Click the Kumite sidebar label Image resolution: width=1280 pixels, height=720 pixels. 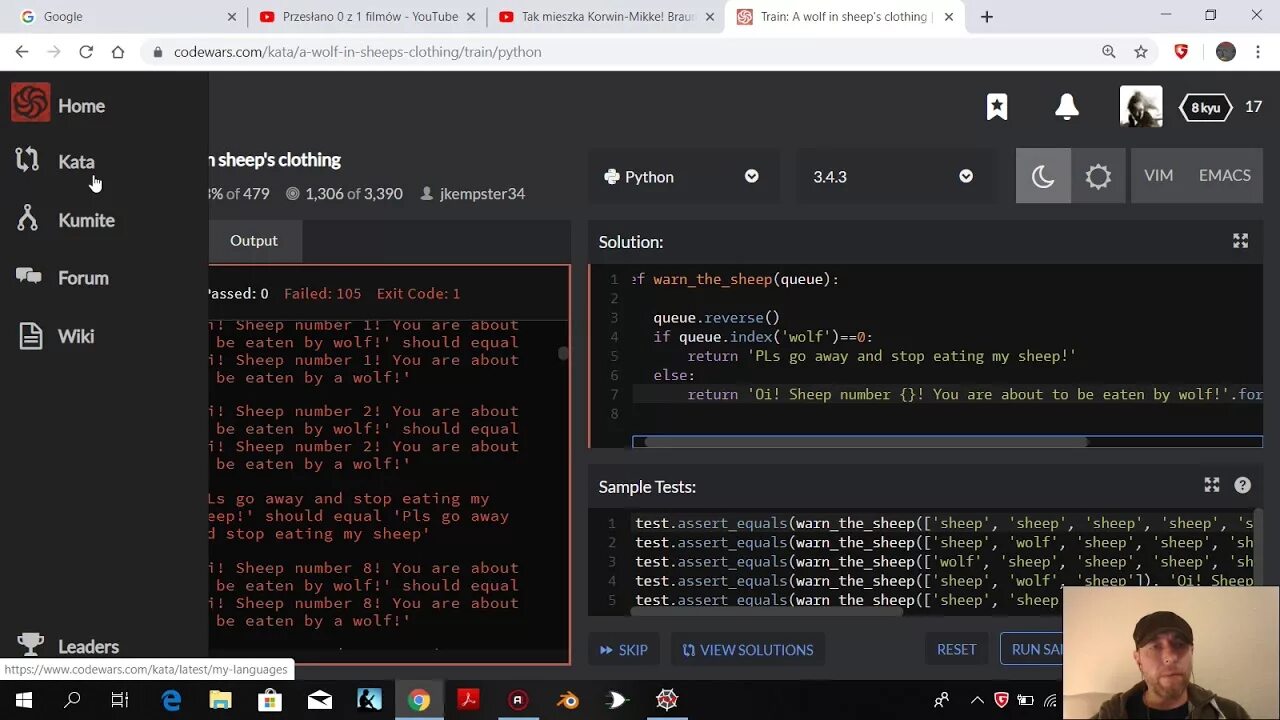(86, 220)
